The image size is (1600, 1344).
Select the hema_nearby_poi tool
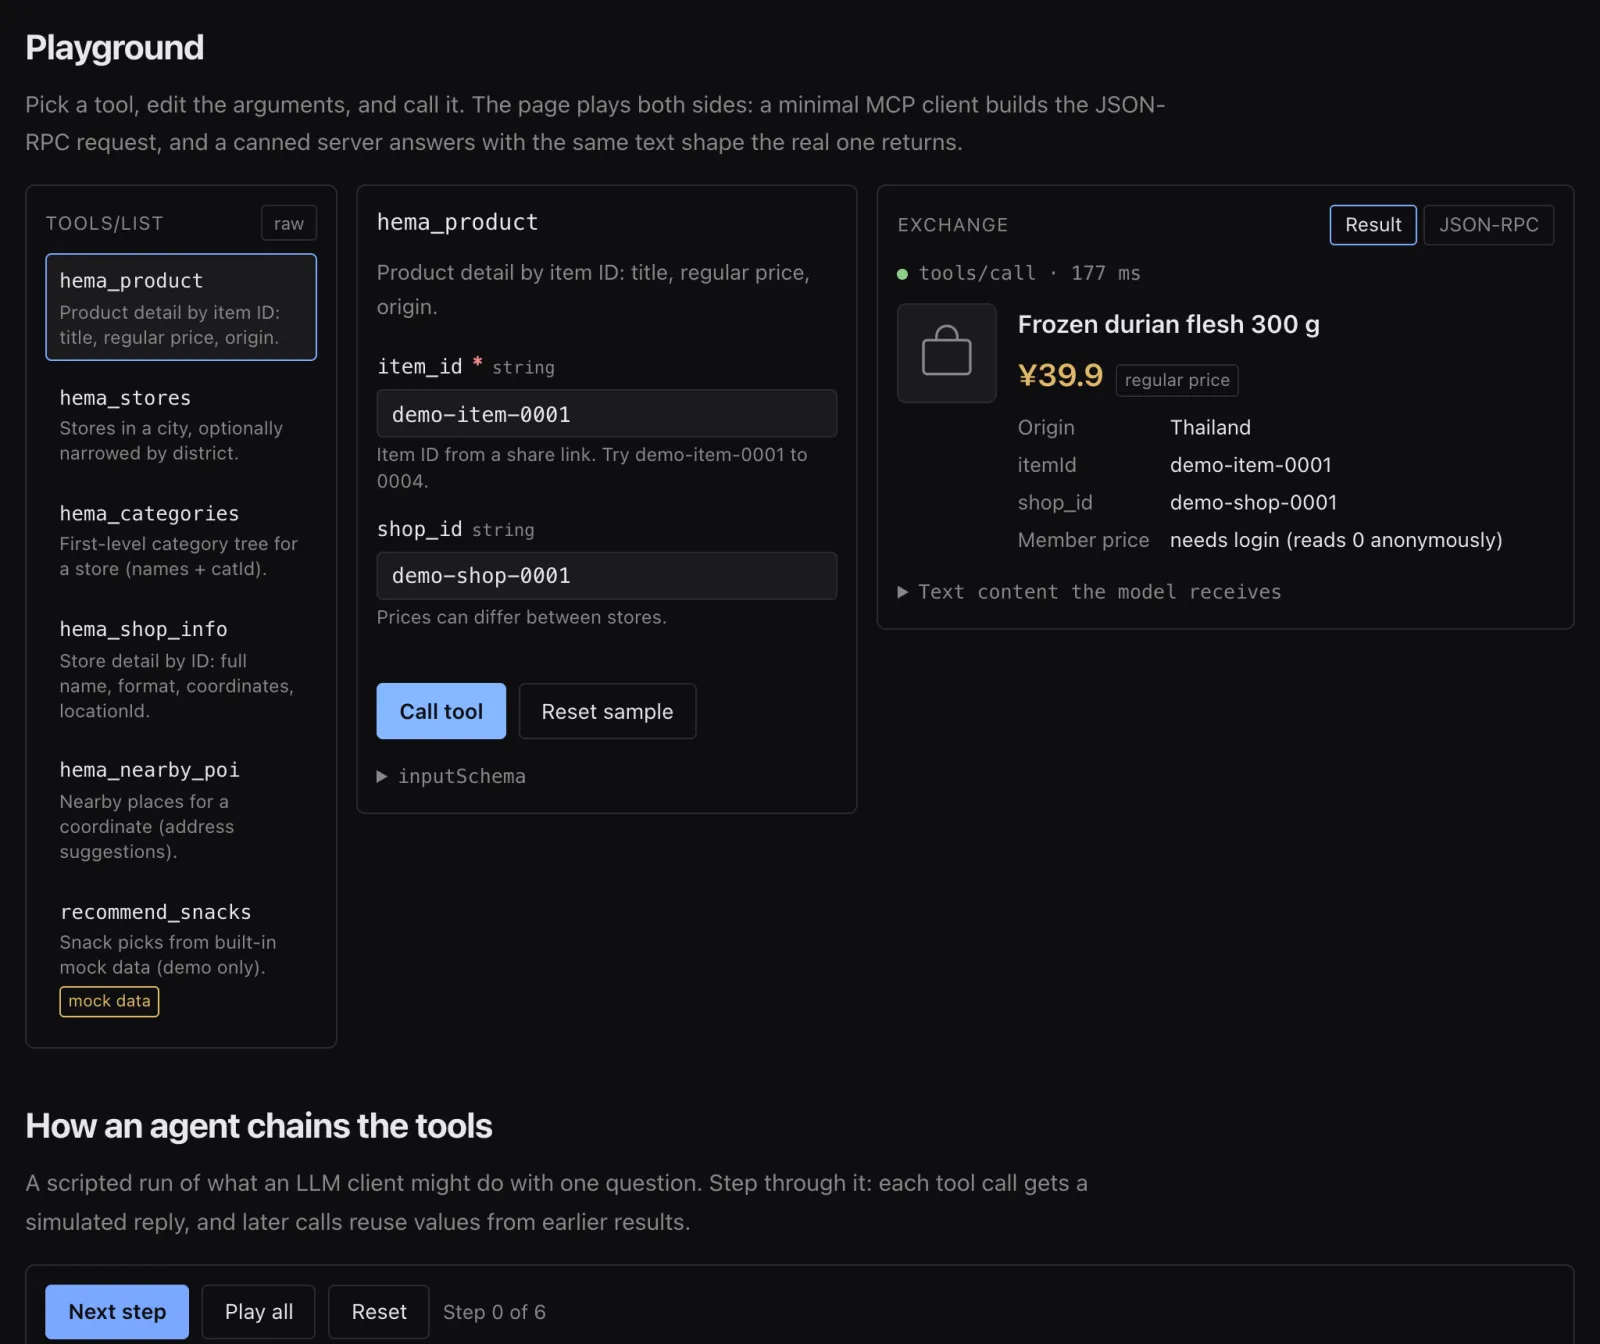click(x=181, y=809)
